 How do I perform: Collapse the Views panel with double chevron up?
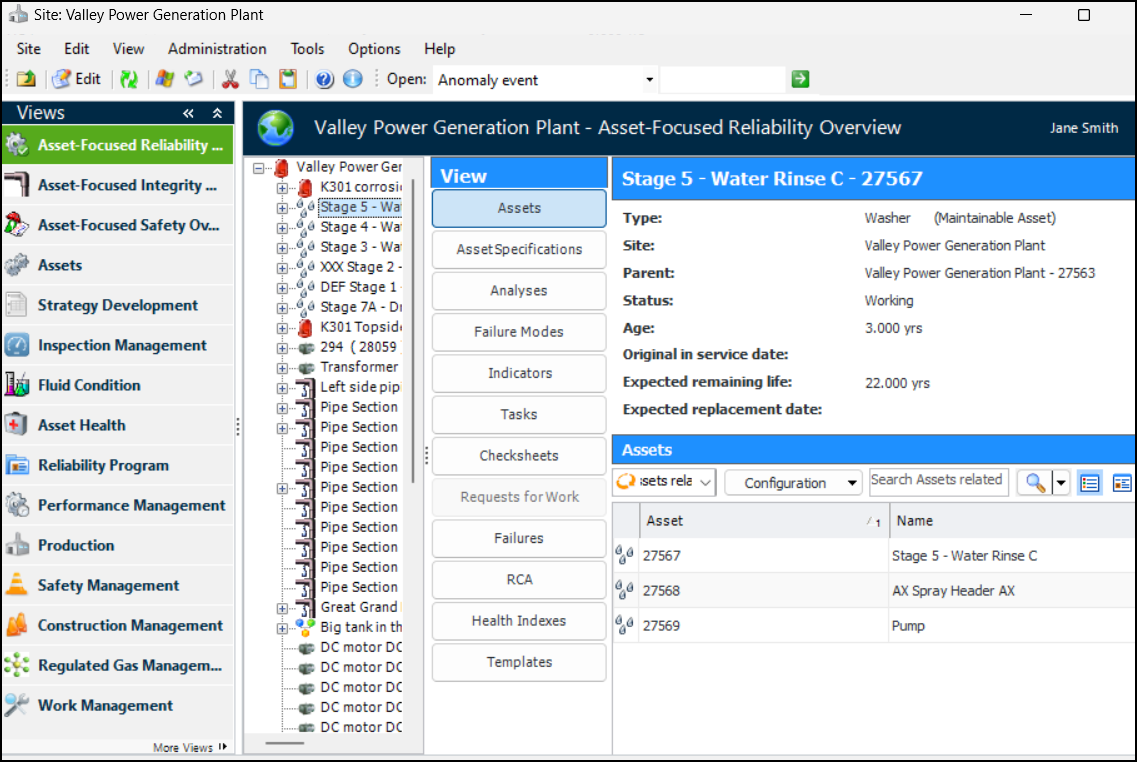pos(217,114)
